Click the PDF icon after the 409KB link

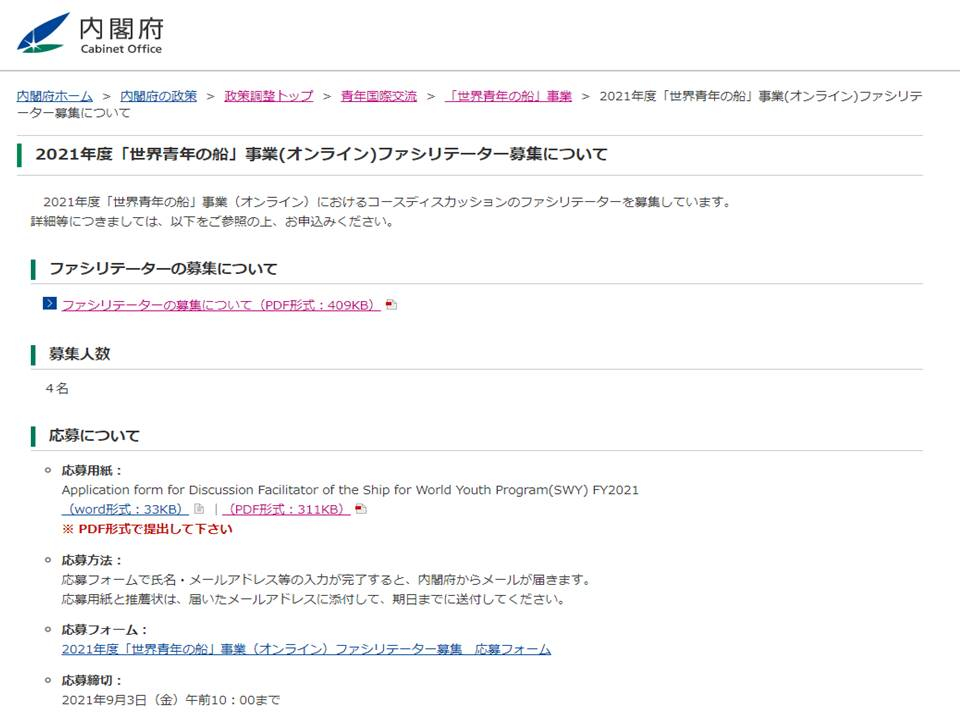(x=391, y=304)
